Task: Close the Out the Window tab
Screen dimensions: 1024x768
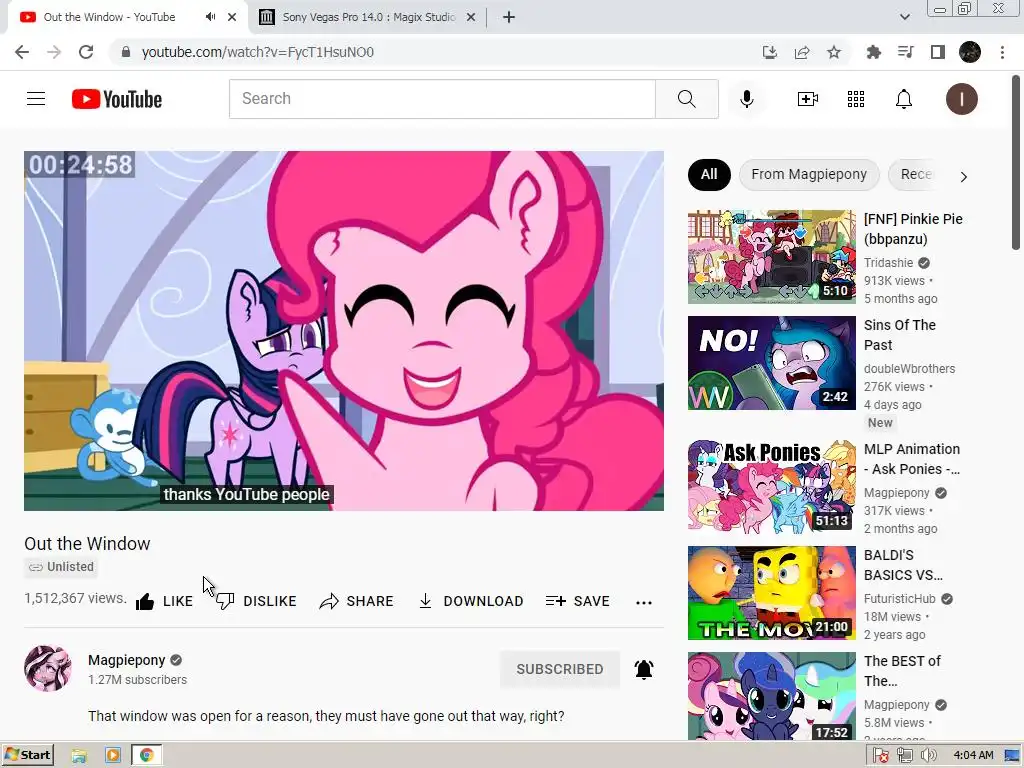Action: pyautogui.click(x=232, y=17)
